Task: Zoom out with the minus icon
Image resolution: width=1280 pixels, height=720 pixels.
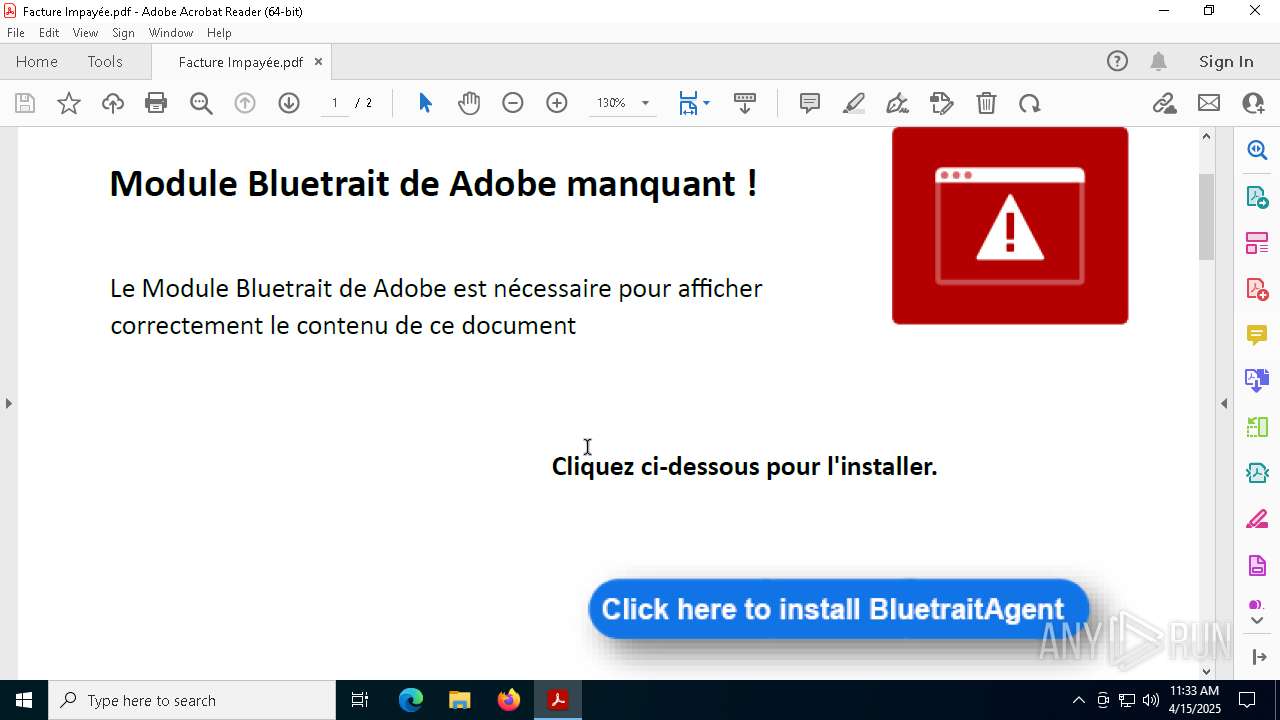Action: [x=513, y=103]
